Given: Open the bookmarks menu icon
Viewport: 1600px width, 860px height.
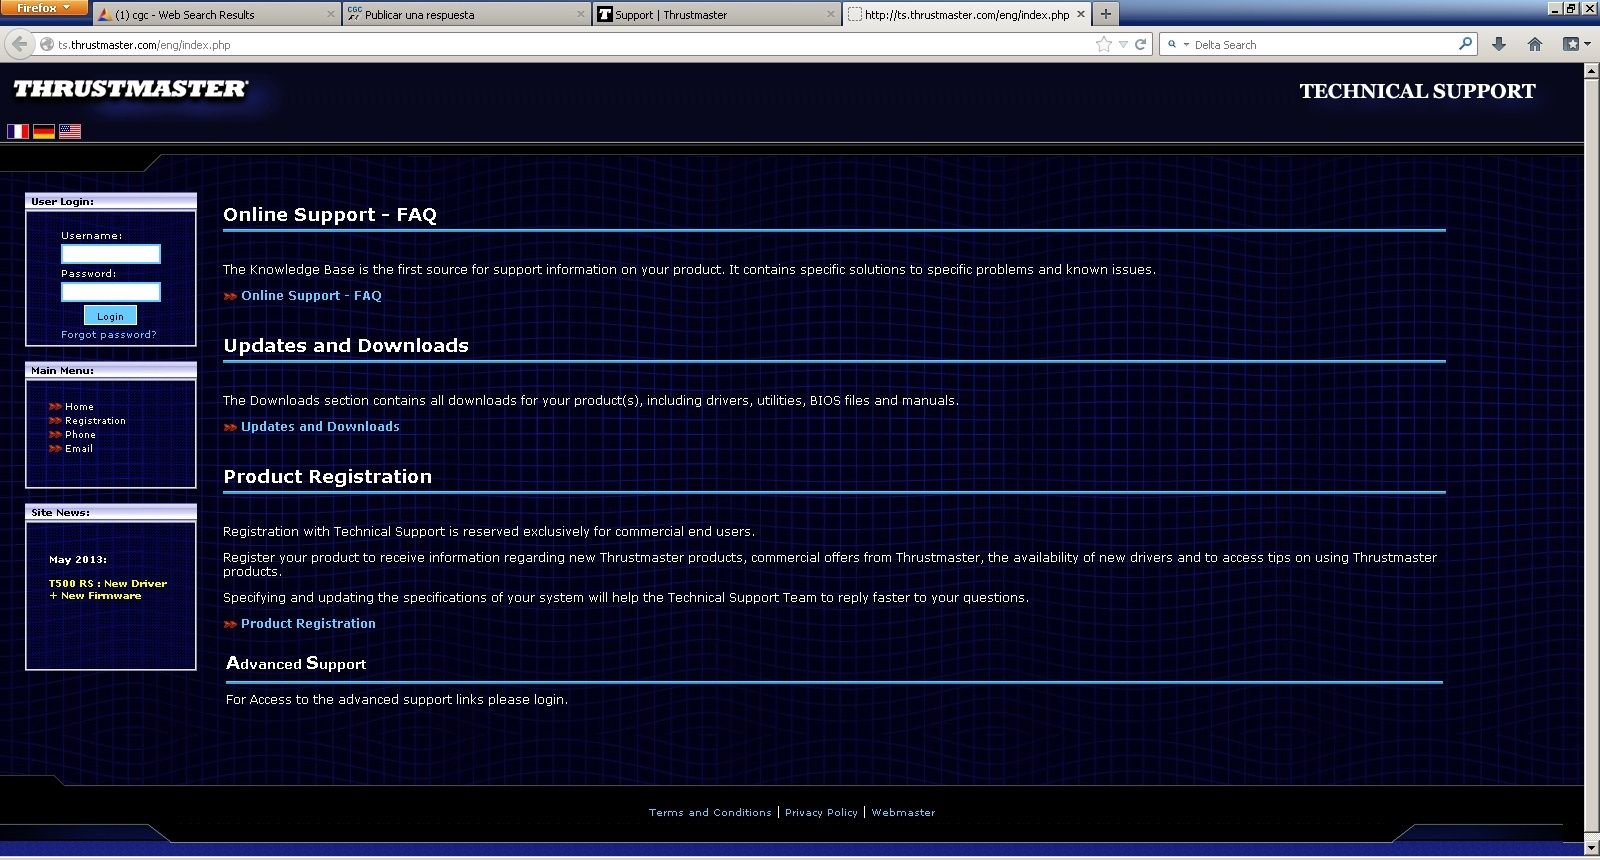Looking at the screenshot, I should [x=1576, y=44].
